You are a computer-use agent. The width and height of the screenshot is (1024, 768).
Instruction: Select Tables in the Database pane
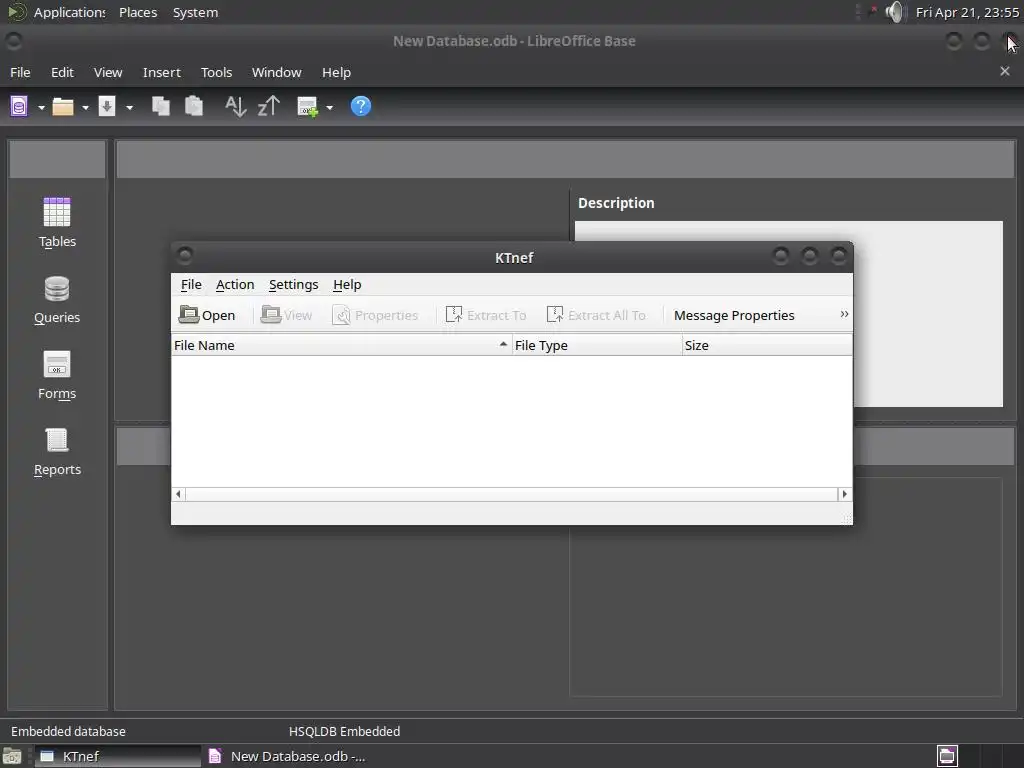tap(57, 223)
